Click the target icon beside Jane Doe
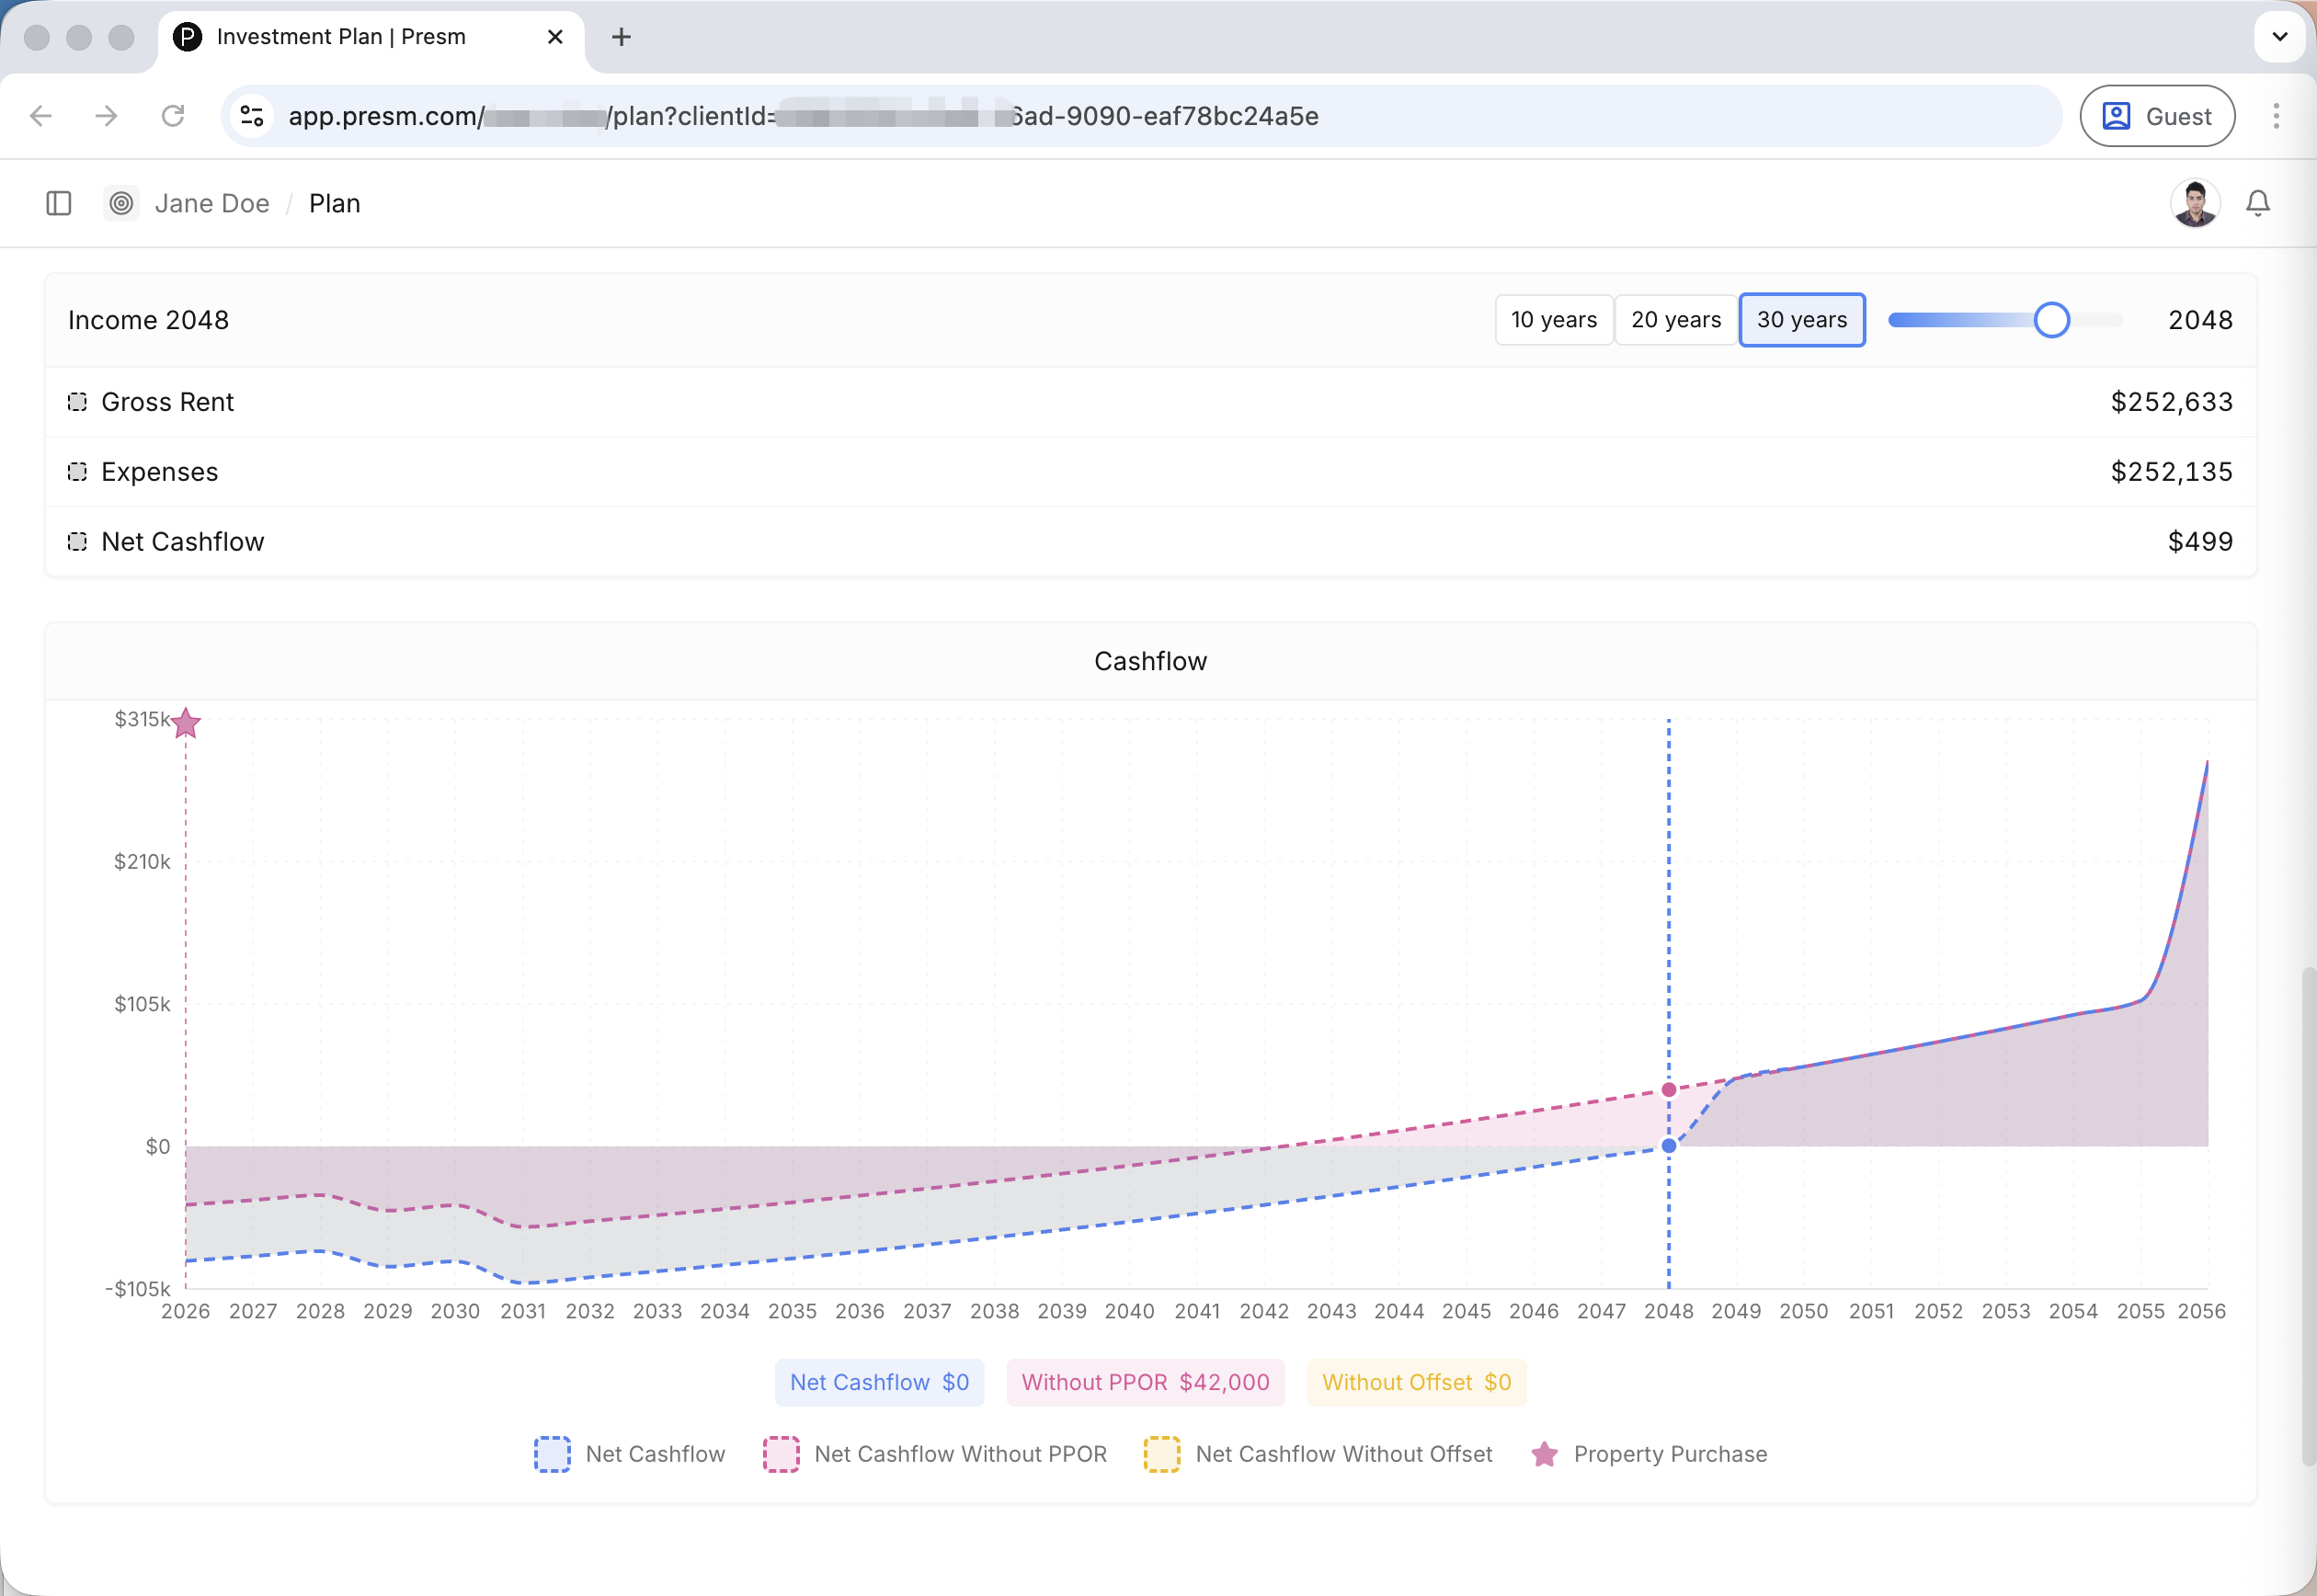The width and height of the screenshot is (2317, 1596). [121, 203]
